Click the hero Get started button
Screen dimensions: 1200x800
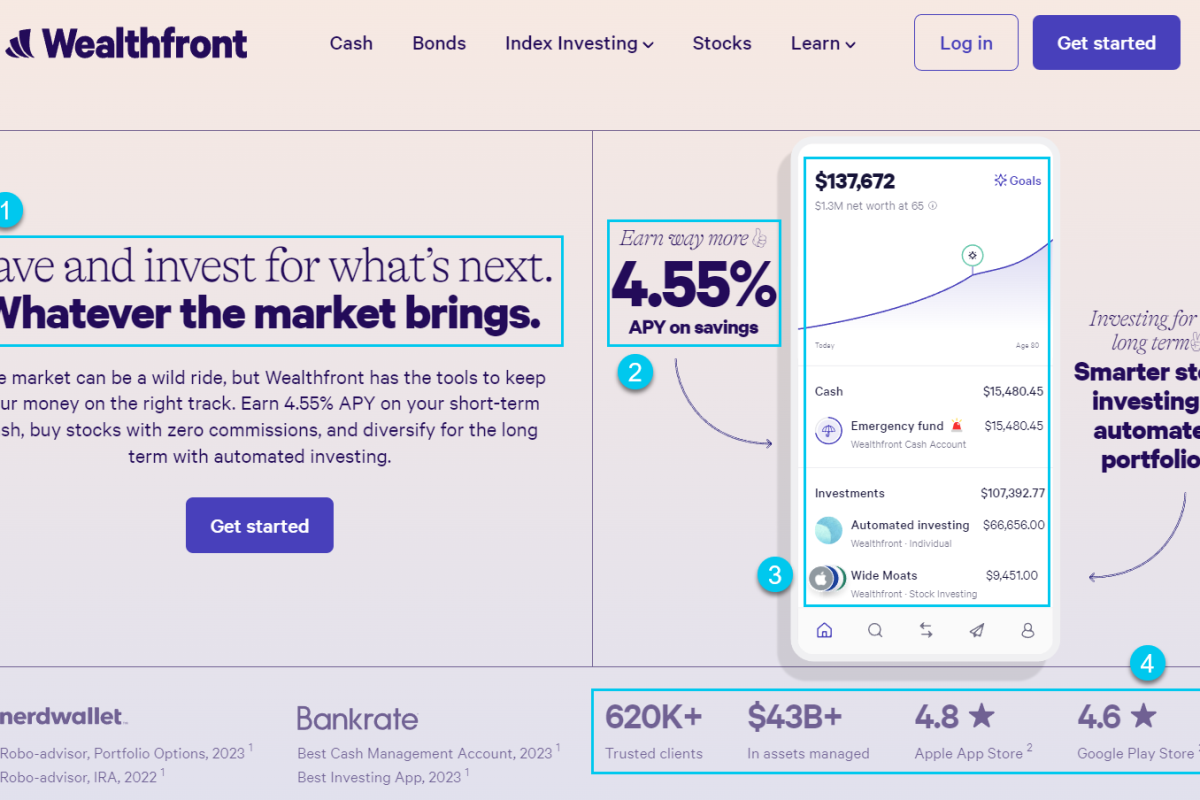click(x=259, y=525)
